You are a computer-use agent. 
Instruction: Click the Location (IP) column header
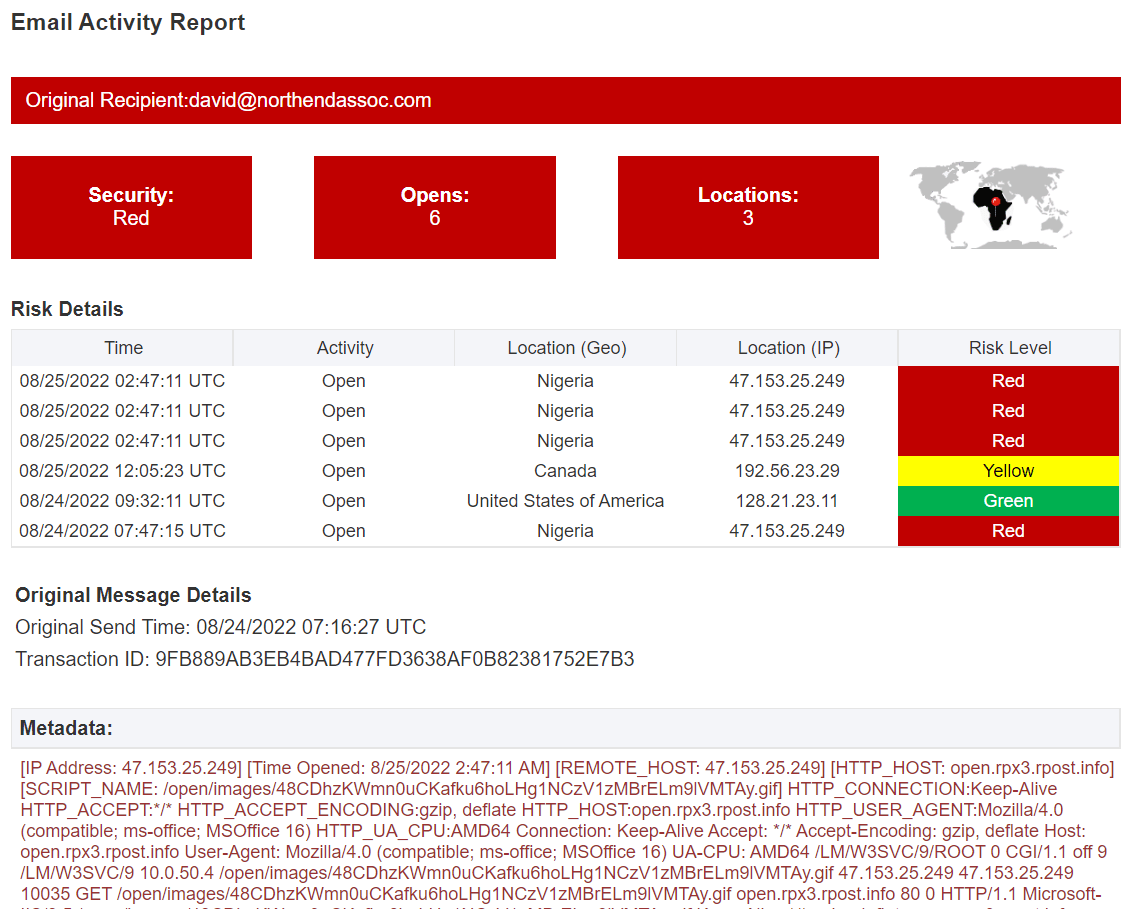tap(787, 347)
